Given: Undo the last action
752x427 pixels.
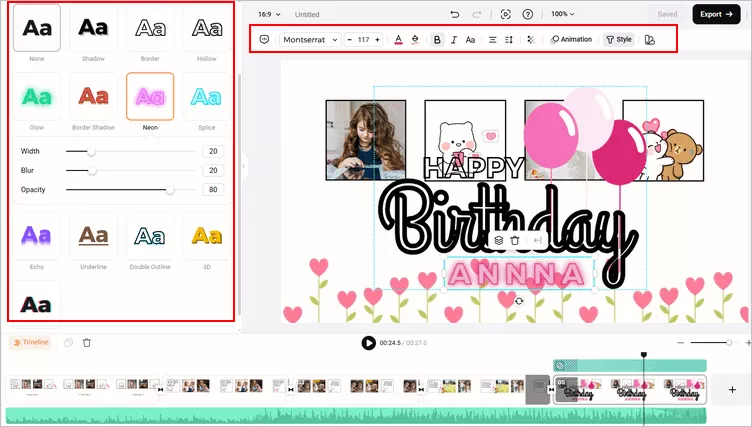Looking at the screenshot, I should tap(455, 14).
